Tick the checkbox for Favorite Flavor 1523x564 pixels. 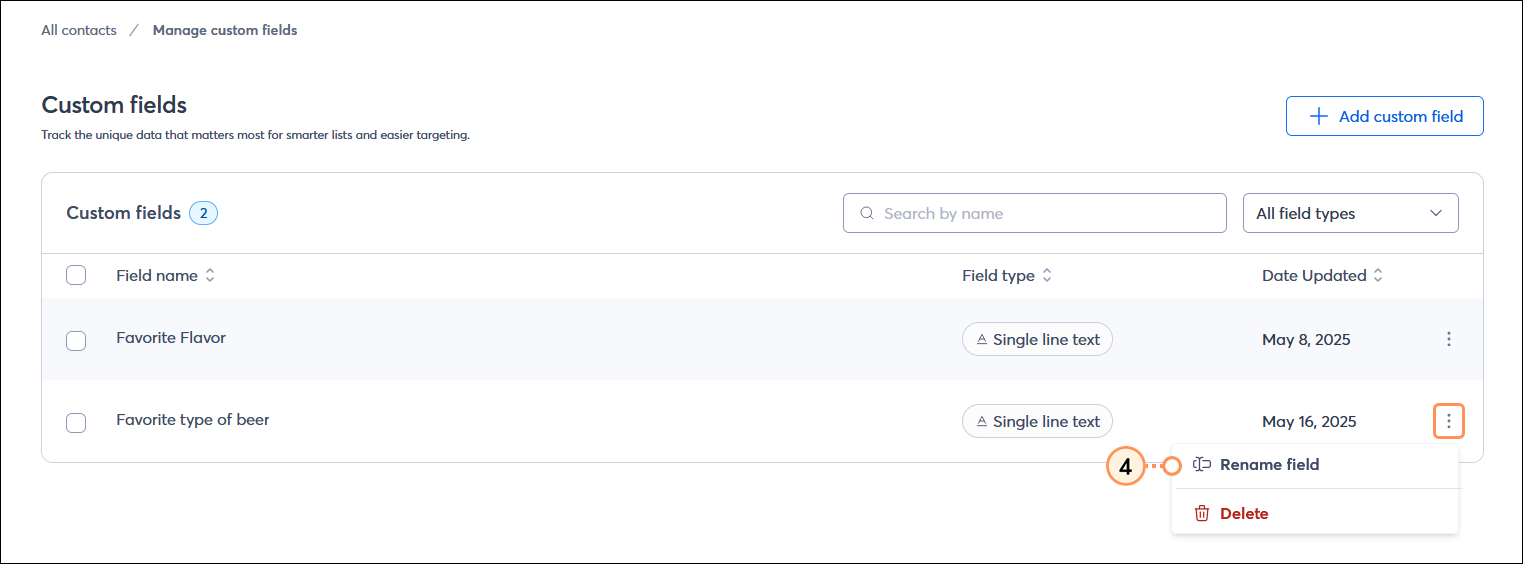coord(76,341)
